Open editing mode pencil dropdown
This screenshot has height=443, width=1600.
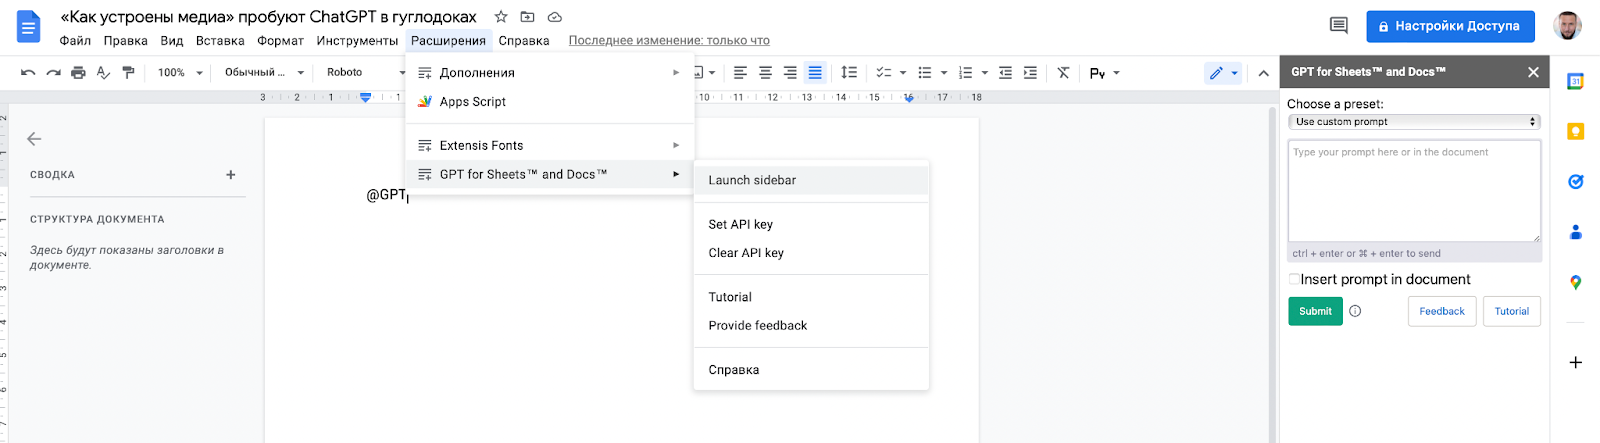point(1223,73)
